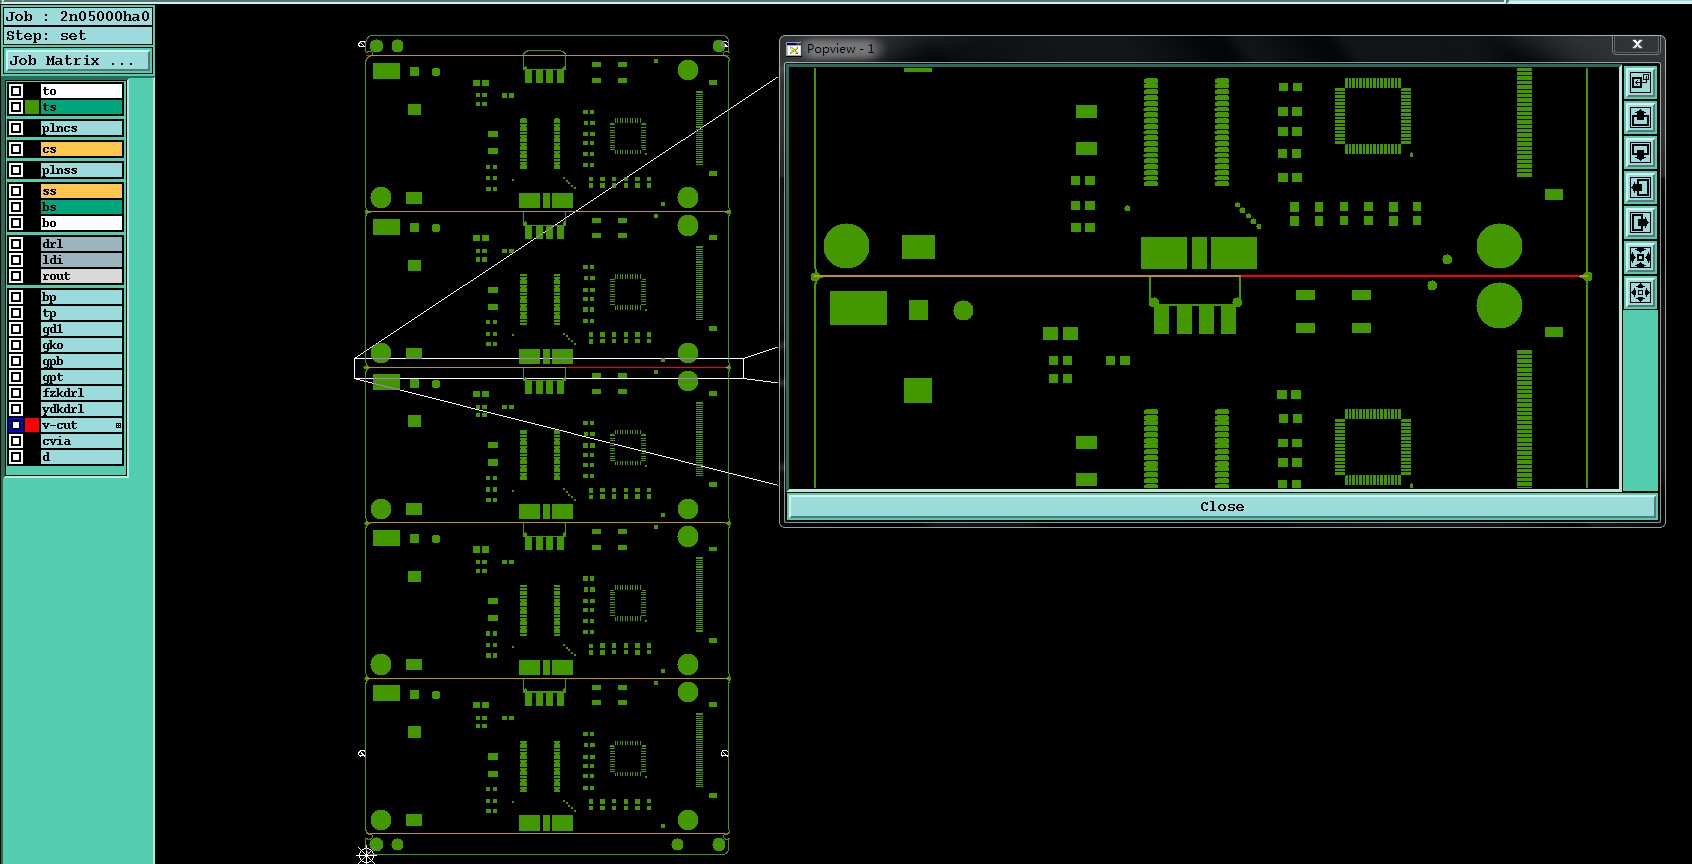Pan the Popview right with arrow icon
This screenshot has height=864, width=1692.
pos(1640,222)
